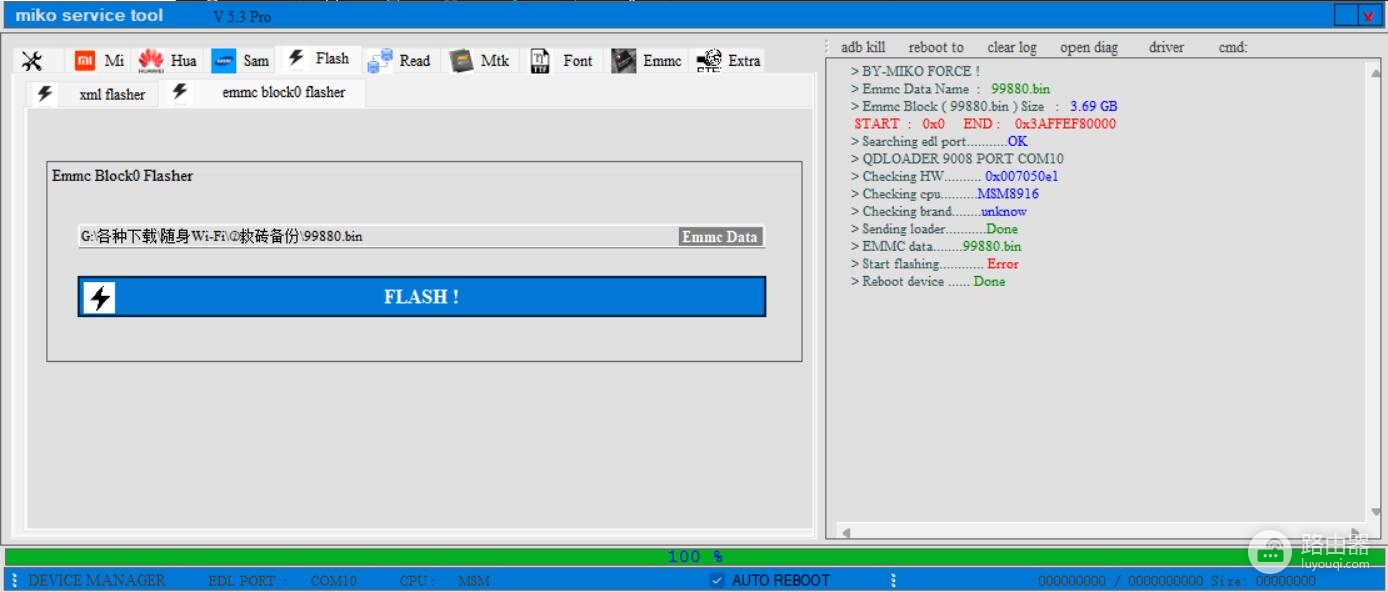Select the Huawei logo icon
1388x592 pixels.
click(x=151, y=61)
